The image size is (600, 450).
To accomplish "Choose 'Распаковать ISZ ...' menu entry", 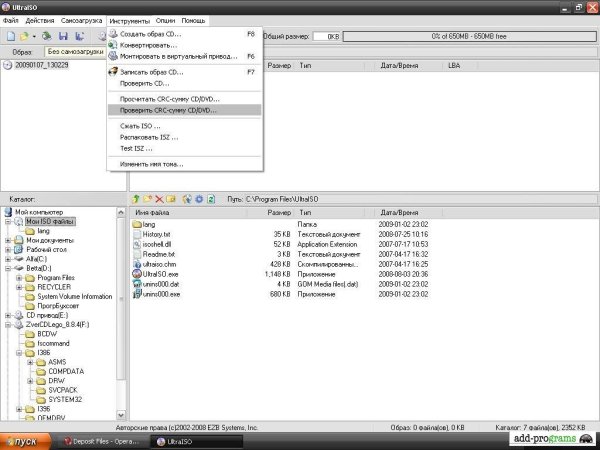I will 185,137.
